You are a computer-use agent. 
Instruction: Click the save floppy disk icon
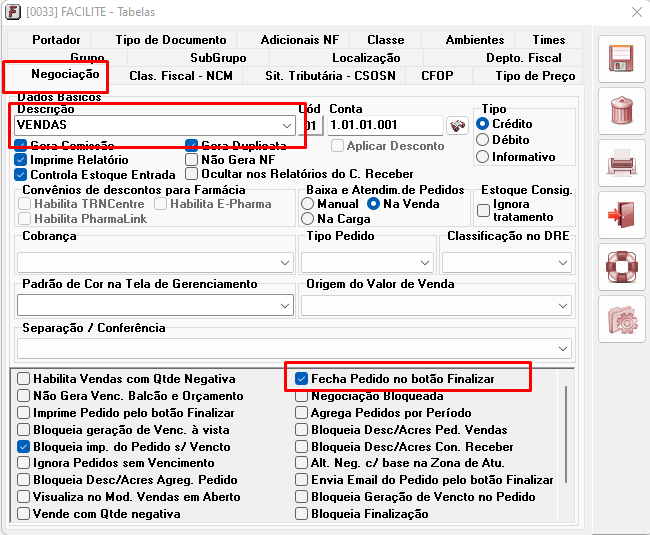coord(621,58)
